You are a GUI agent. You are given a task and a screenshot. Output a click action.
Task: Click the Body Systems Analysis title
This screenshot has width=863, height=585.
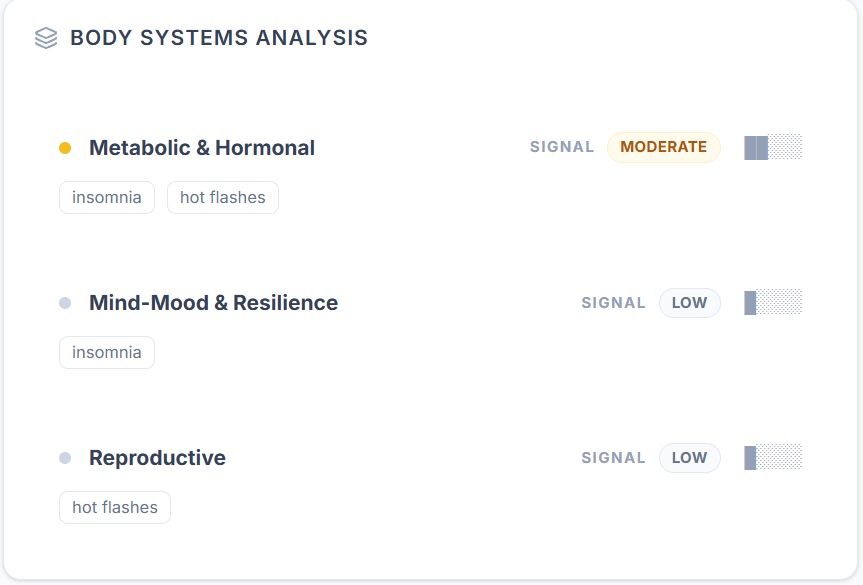click(219, 38)
